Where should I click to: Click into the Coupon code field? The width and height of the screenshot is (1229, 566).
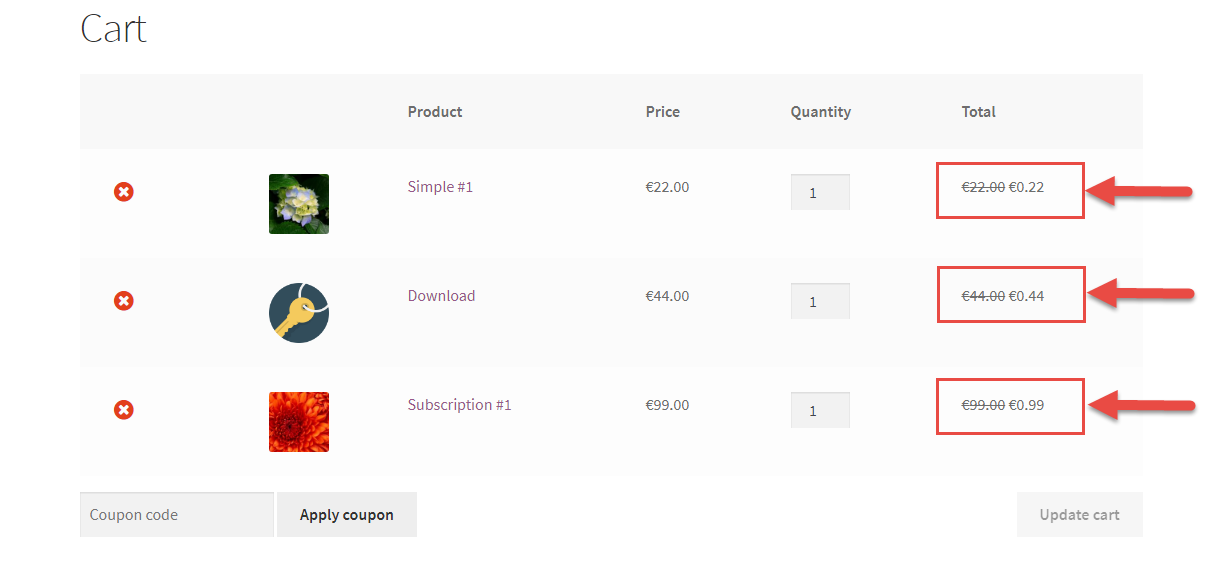(x=177, y=515)
